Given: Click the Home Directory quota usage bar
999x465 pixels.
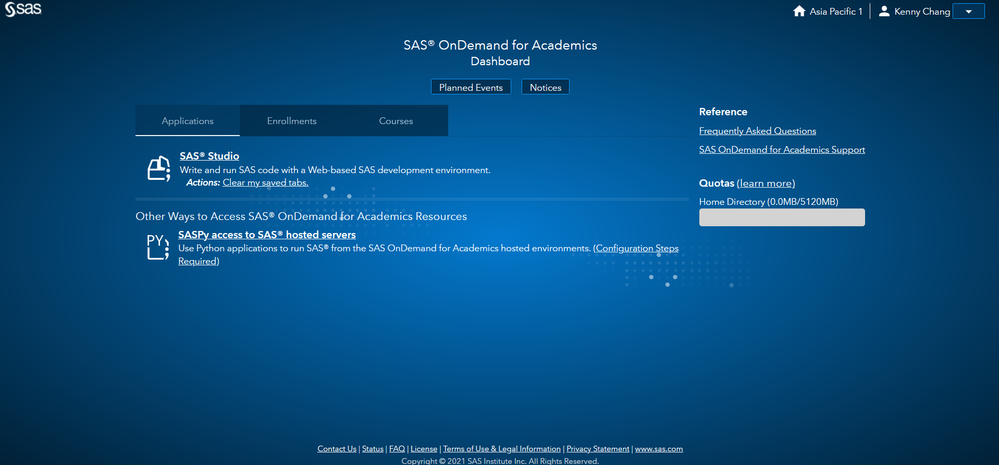Looking at the screenshot, I should tap(782, 217).
